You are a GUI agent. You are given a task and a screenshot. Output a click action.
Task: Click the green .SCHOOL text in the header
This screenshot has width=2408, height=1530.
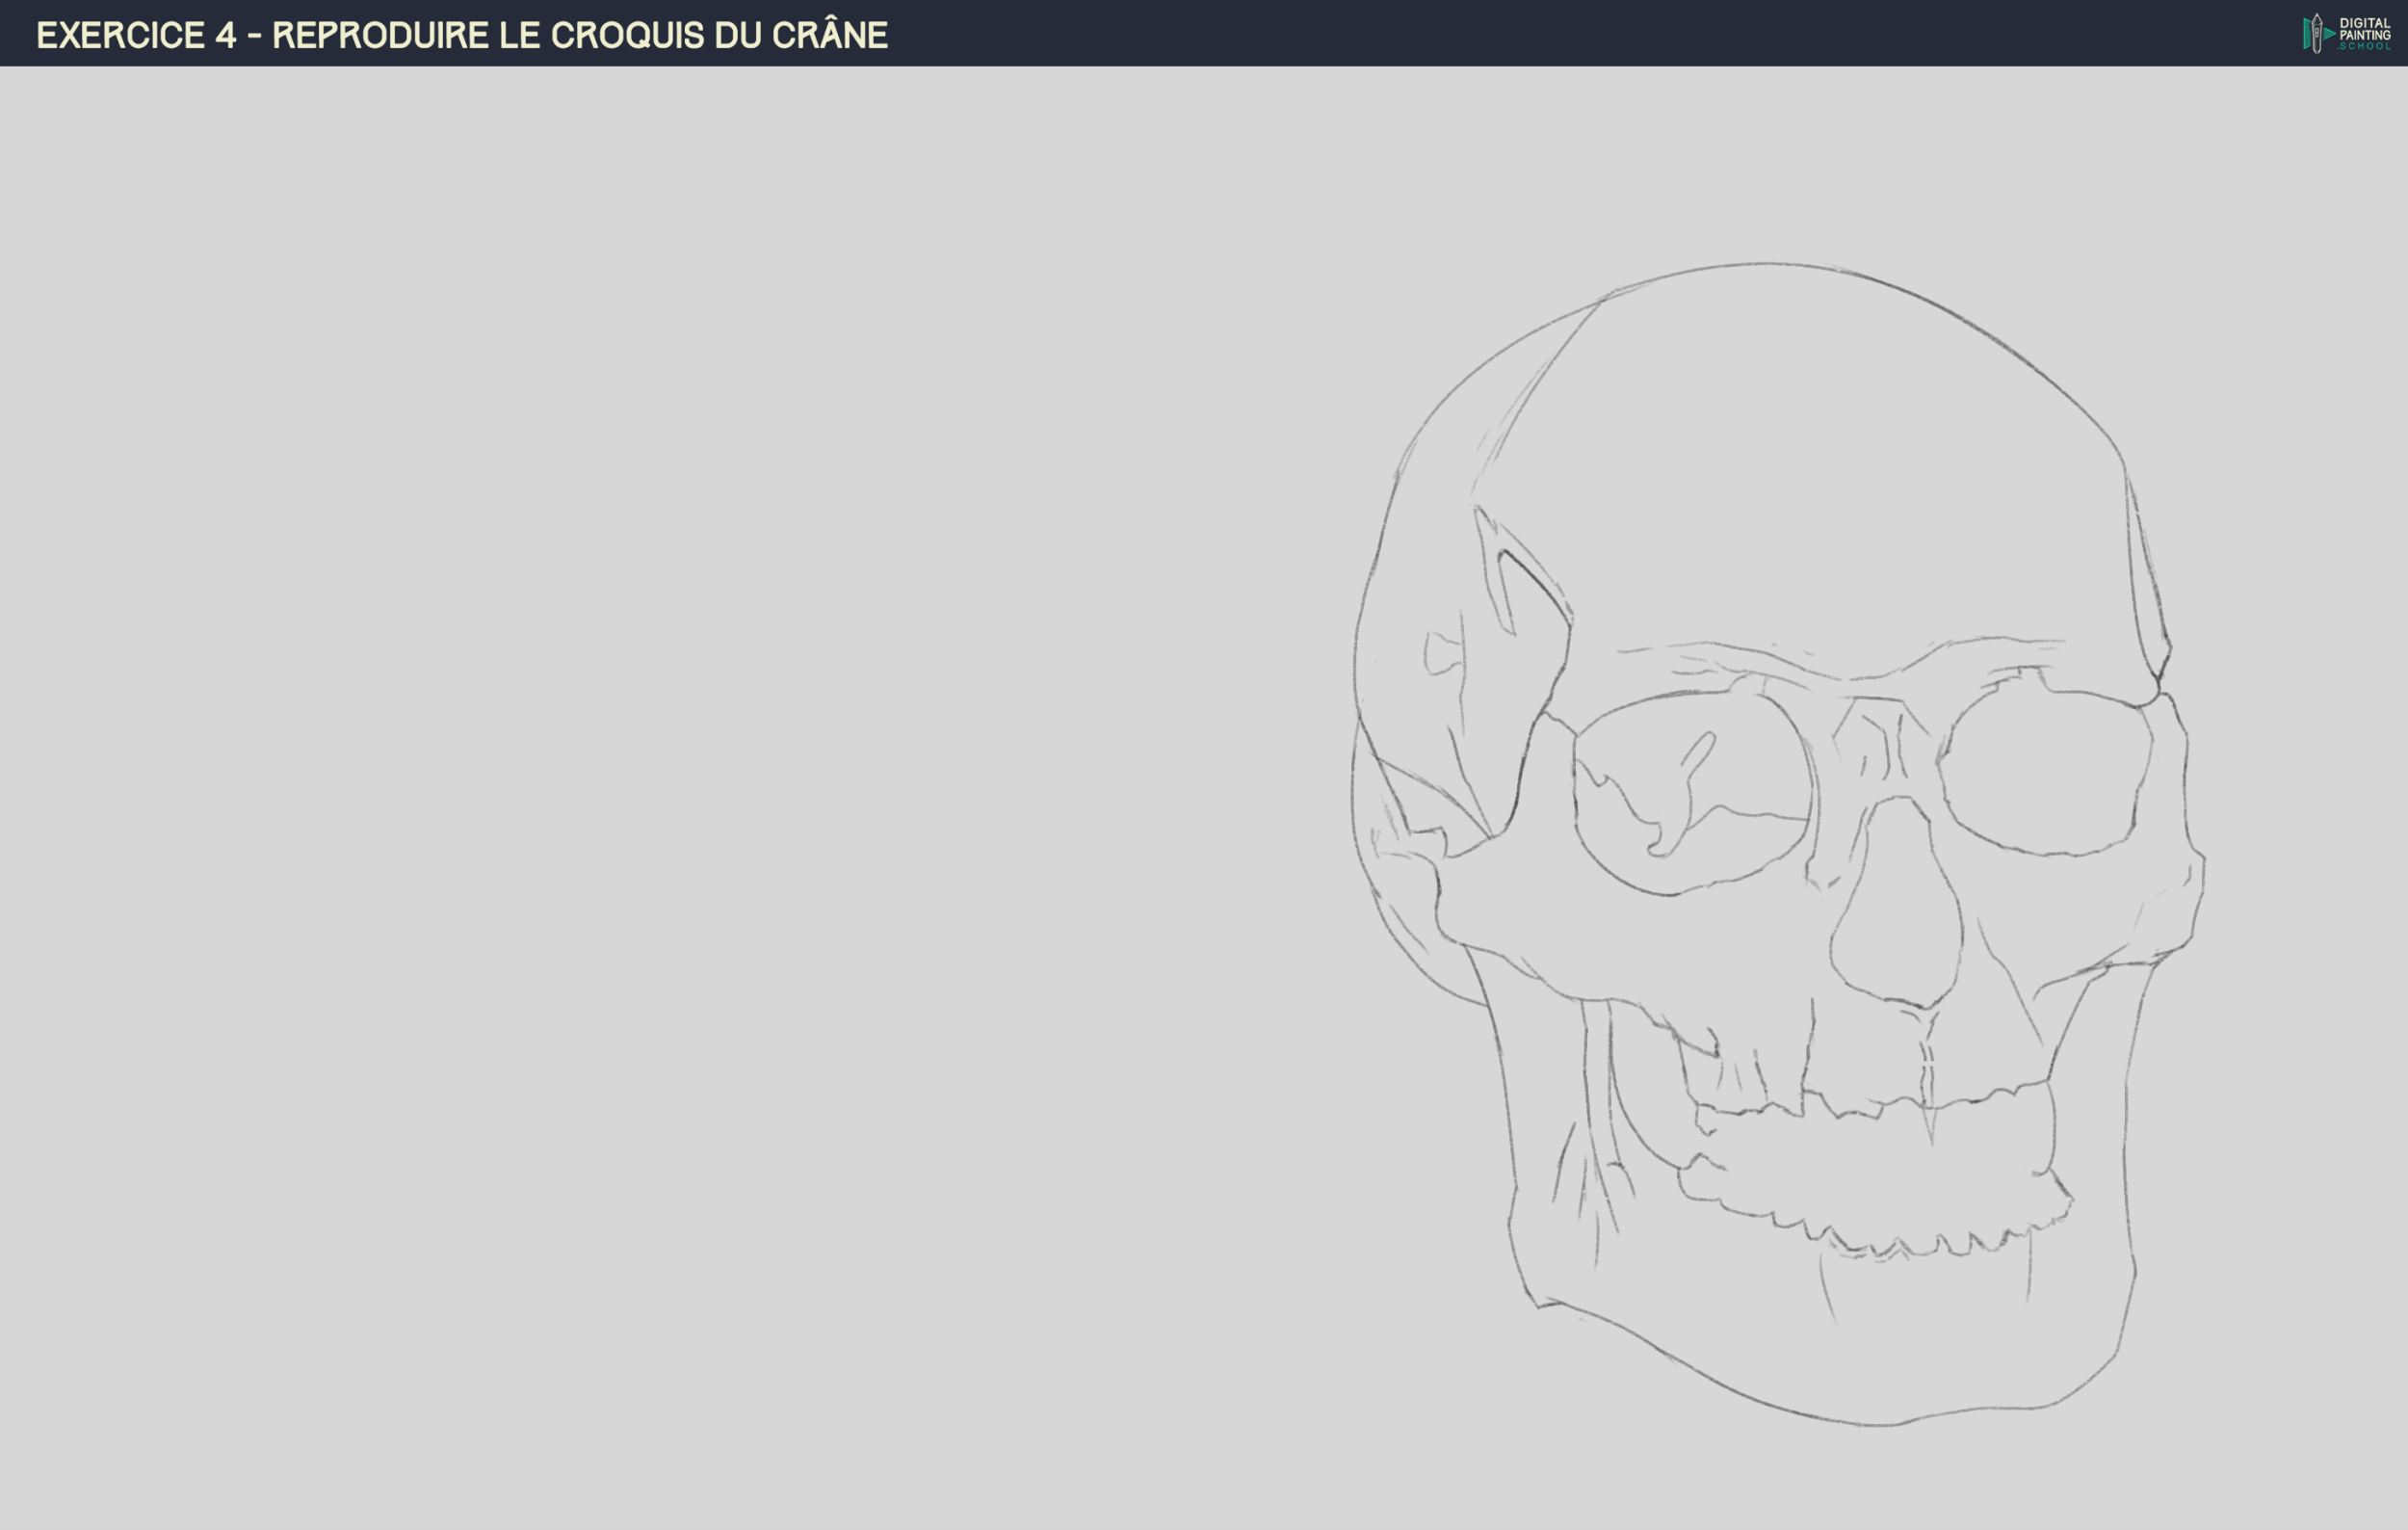pyautogui.click(x=2368, y=47)
